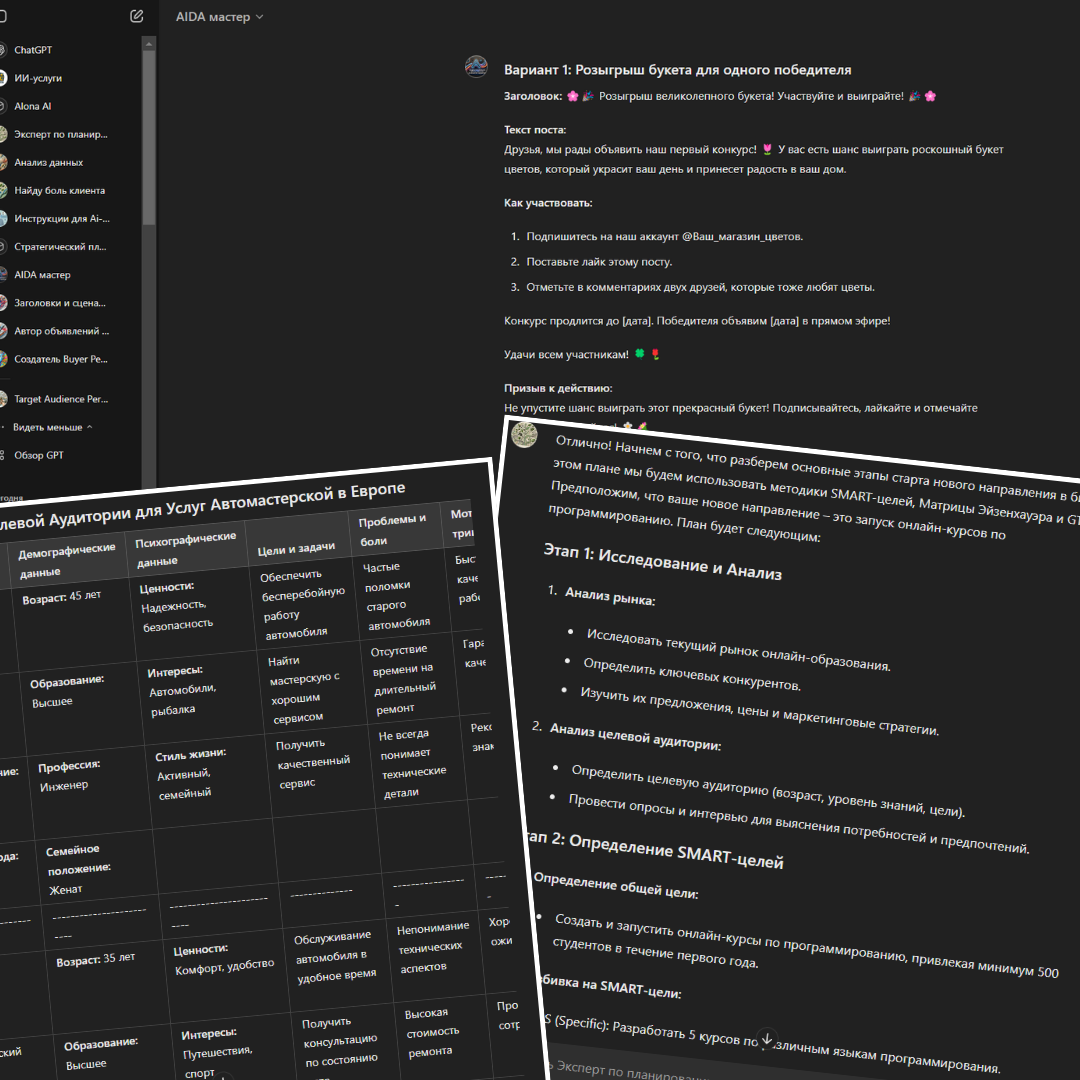Click the sidebar scrollbar up arrow
Image resolution: width=1080 pixels, height=1080 pixels.
pyautogui.click(x=149, y=43)
